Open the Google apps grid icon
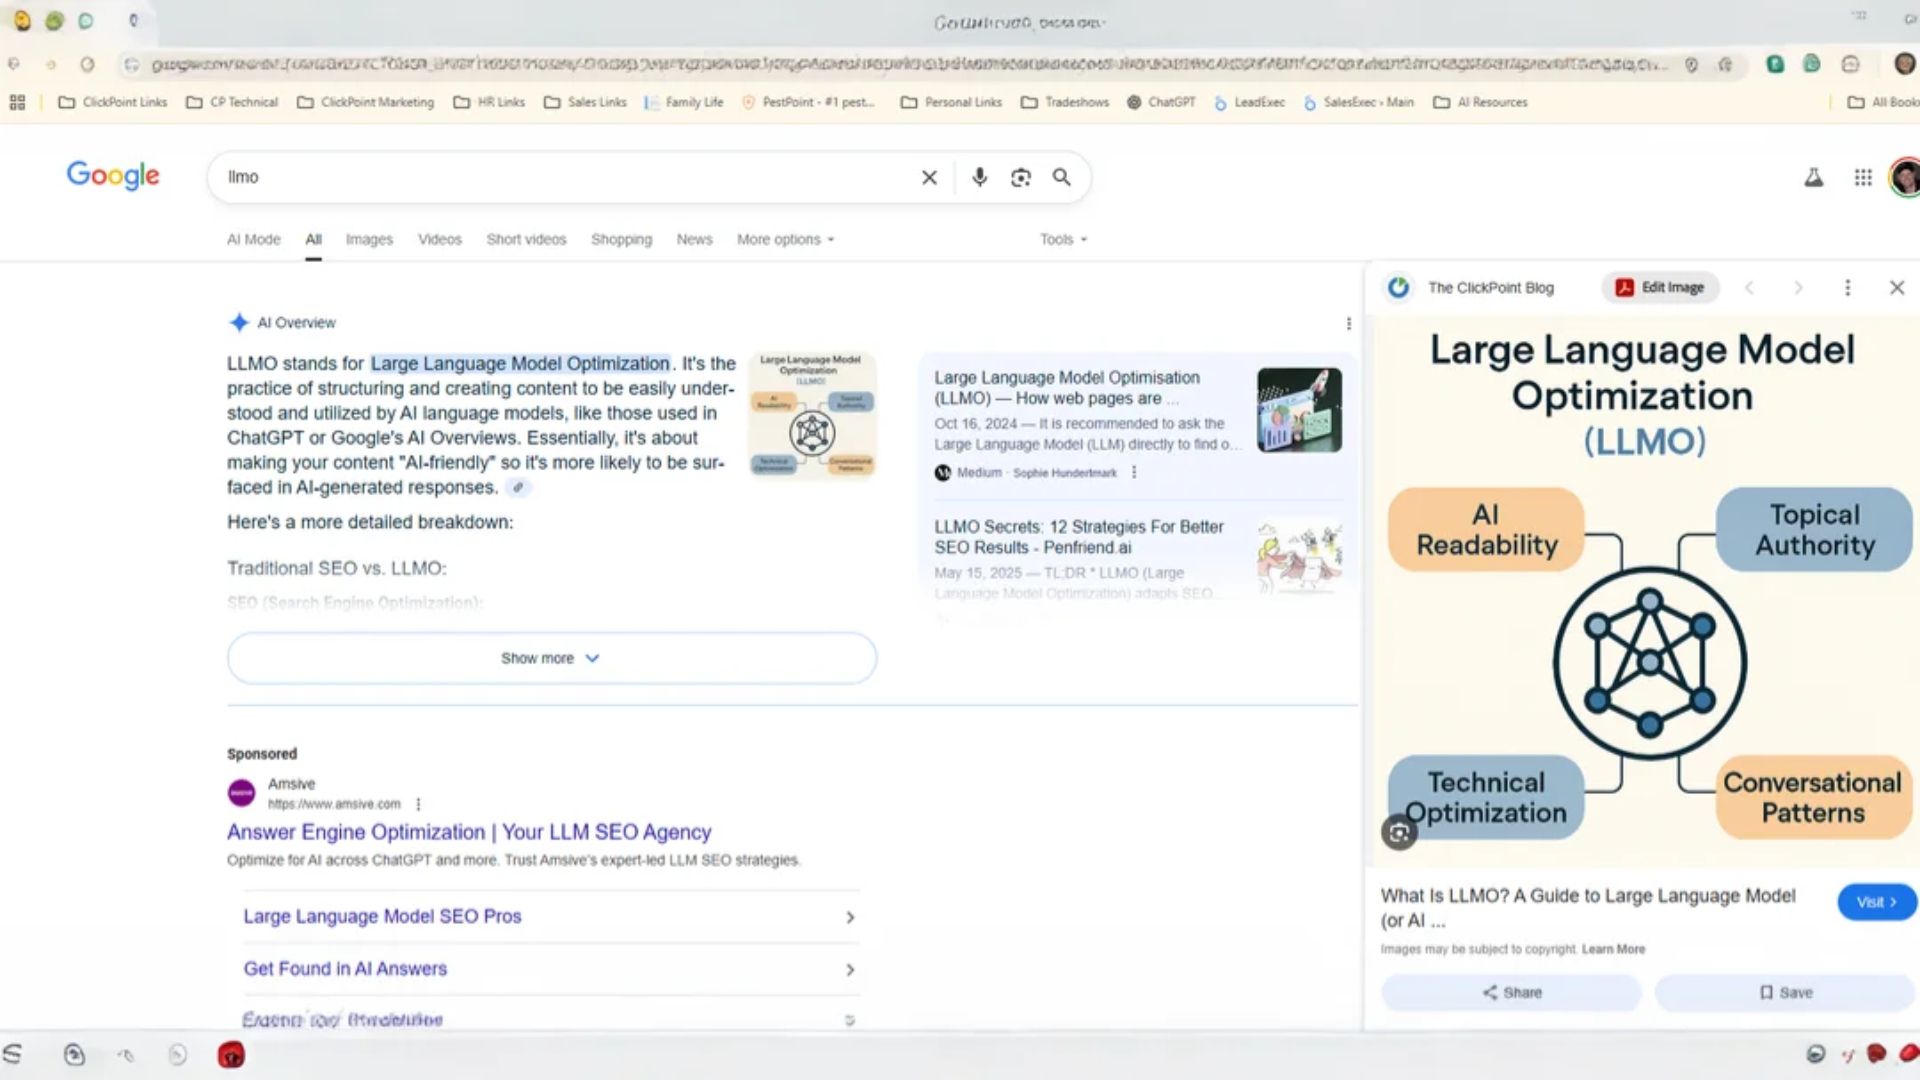 (1862, 177)
